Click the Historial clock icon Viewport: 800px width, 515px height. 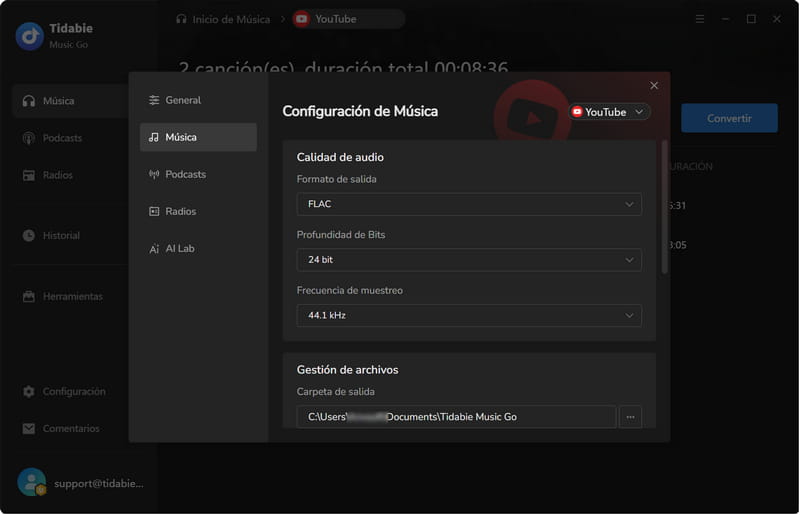29,235
